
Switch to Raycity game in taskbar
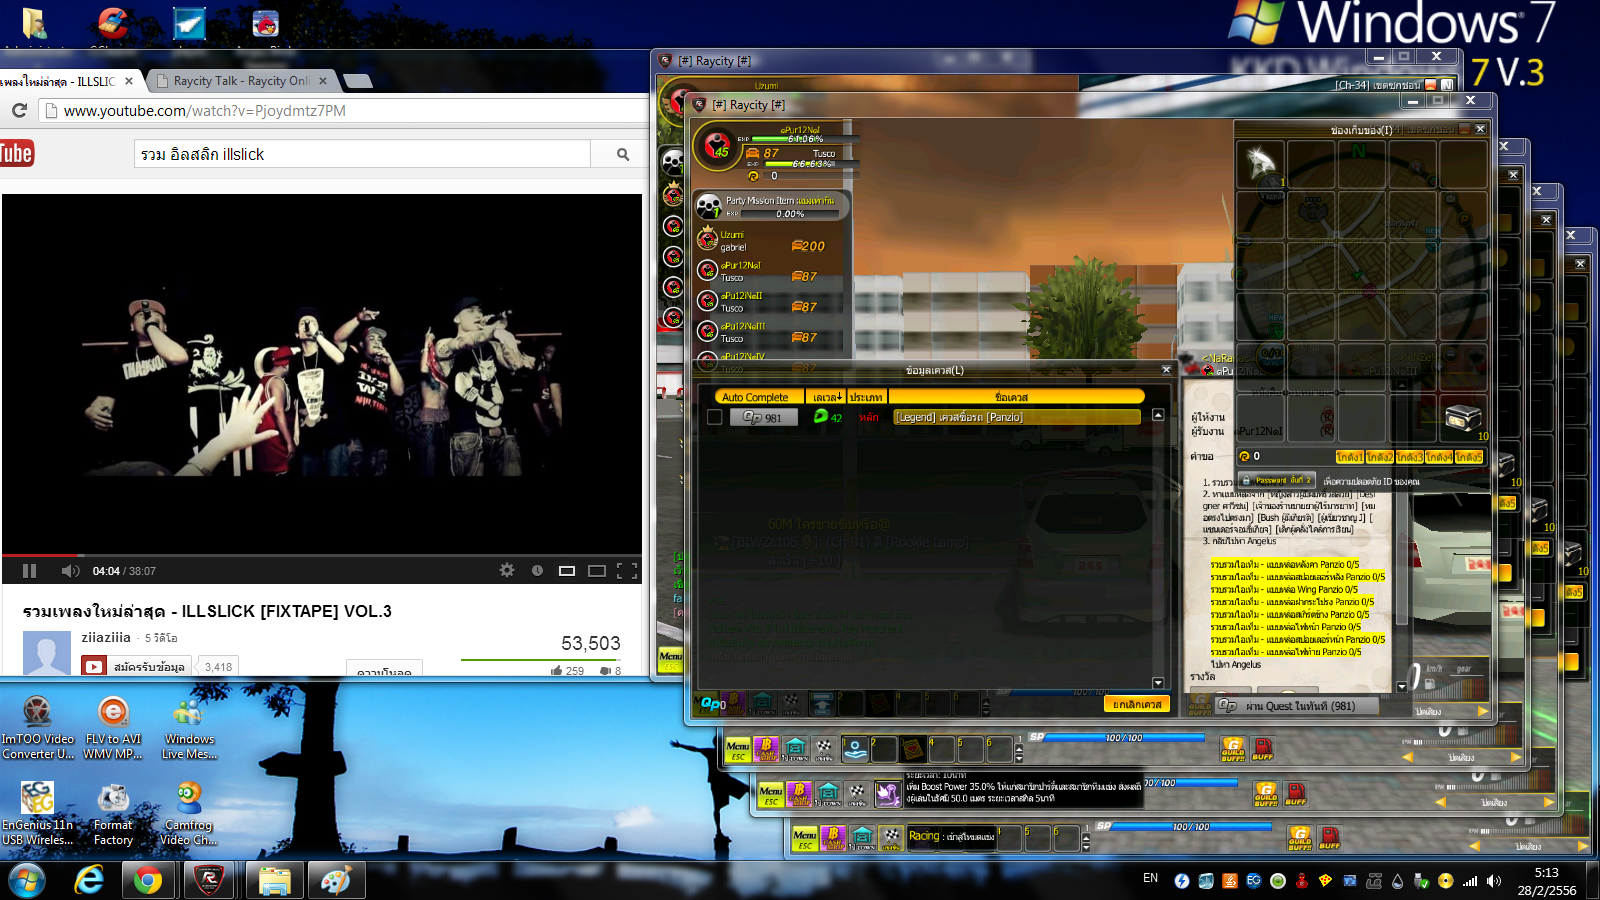(209, 880)
